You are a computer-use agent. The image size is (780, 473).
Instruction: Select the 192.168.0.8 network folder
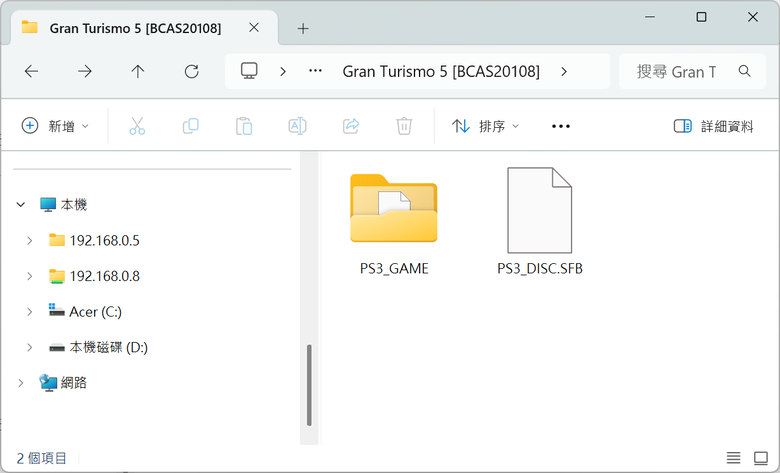pos(95,276)
